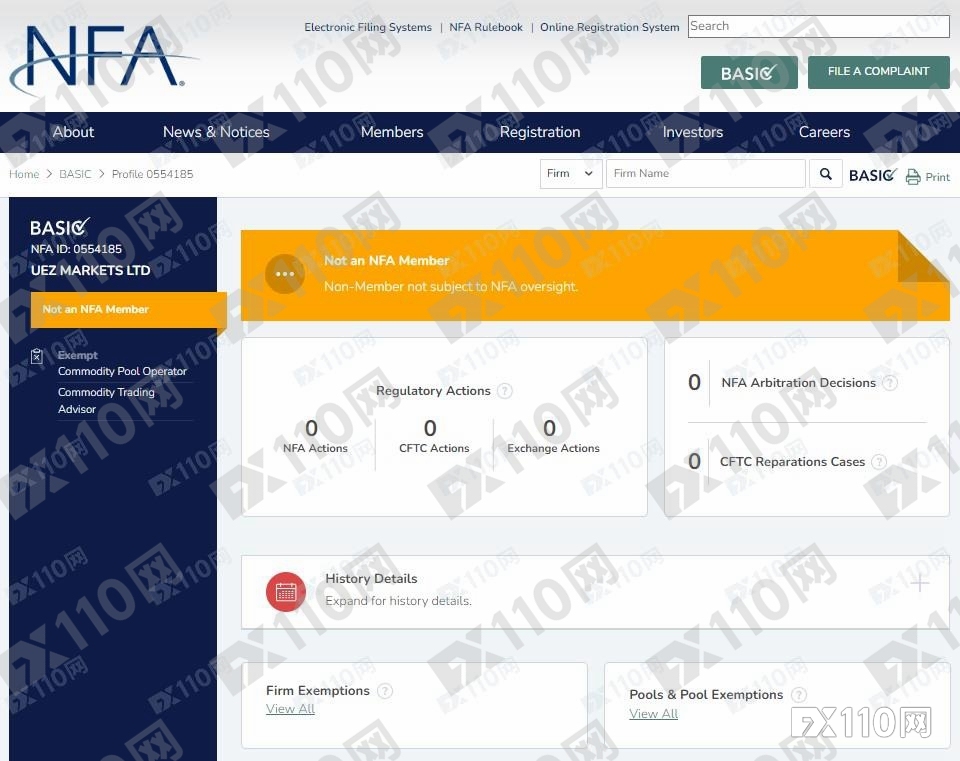
Task: Click the help icon beside NFA Arbitration Decisions
Action: tap(890, 383)
